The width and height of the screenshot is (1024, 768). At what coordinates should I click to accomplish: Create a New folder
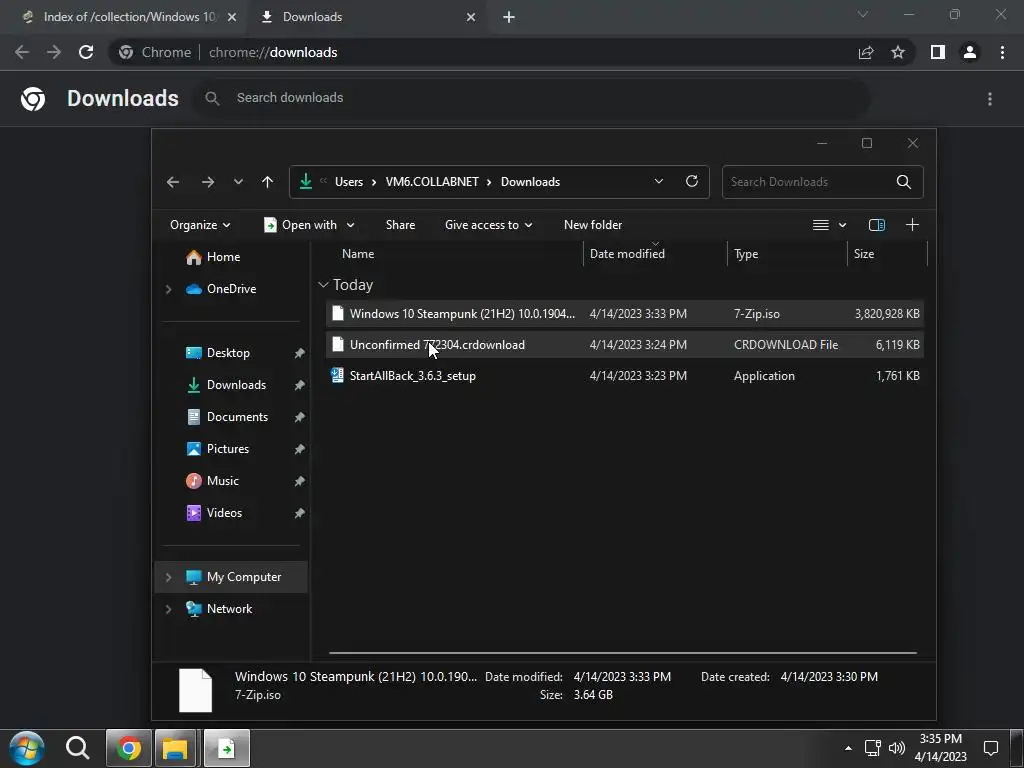click(x=593, y=225)
